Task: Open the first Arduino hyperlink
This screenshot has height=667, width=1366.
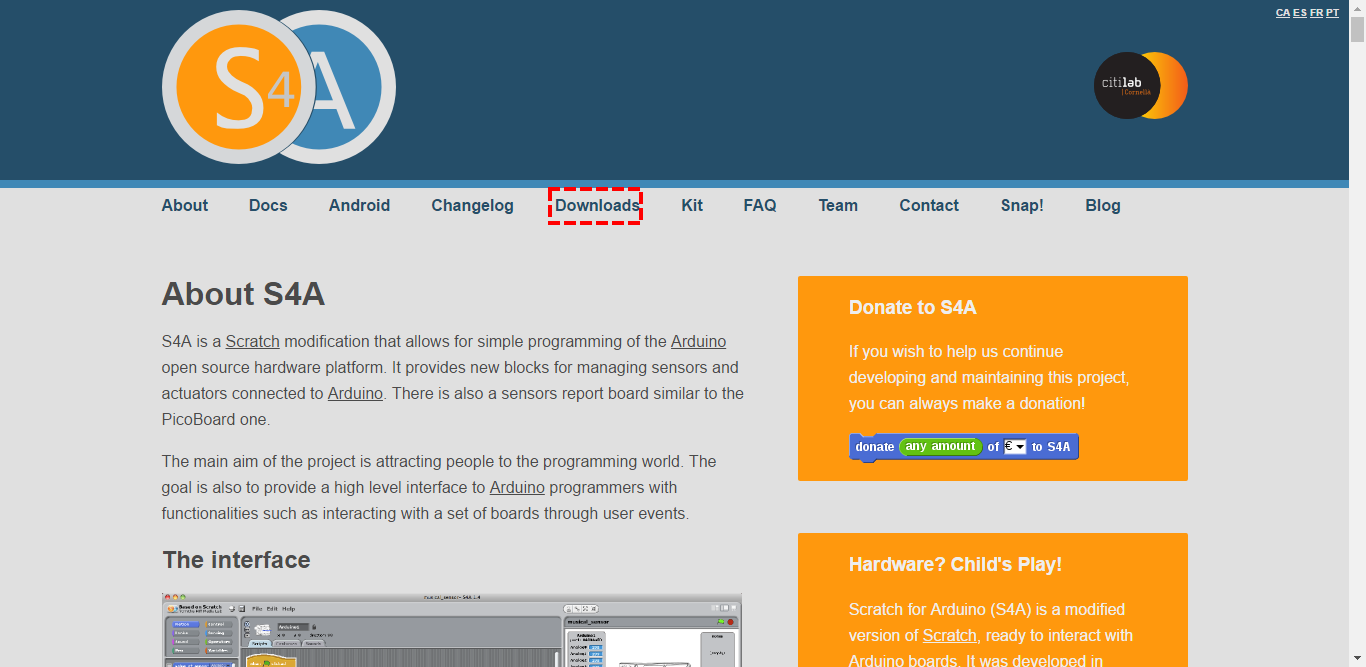Action: click(698, 341)
